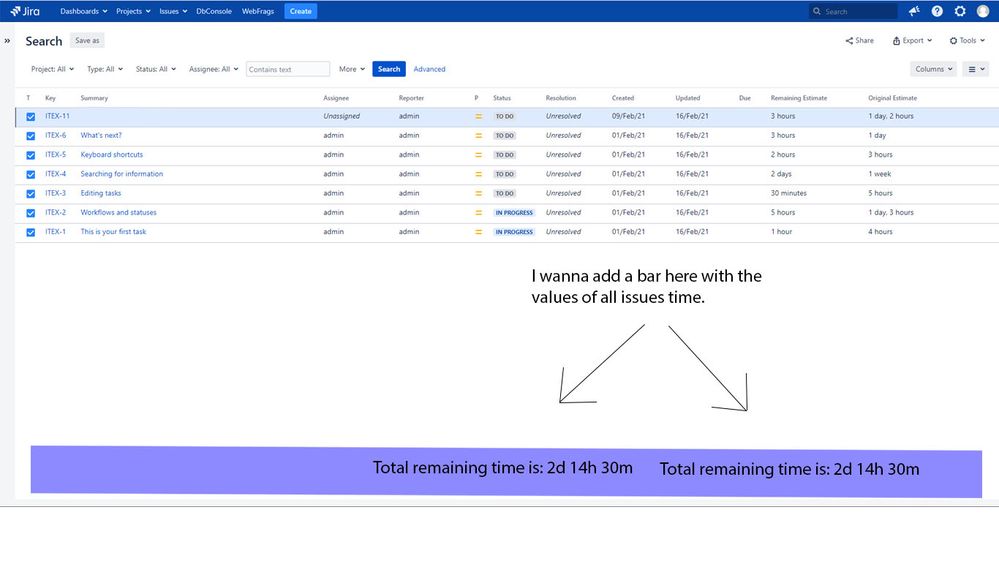This screenshot has height=562, width=999.
Task: Click the '30 minutes' remaining estimate cell
Action: point(789,193)
